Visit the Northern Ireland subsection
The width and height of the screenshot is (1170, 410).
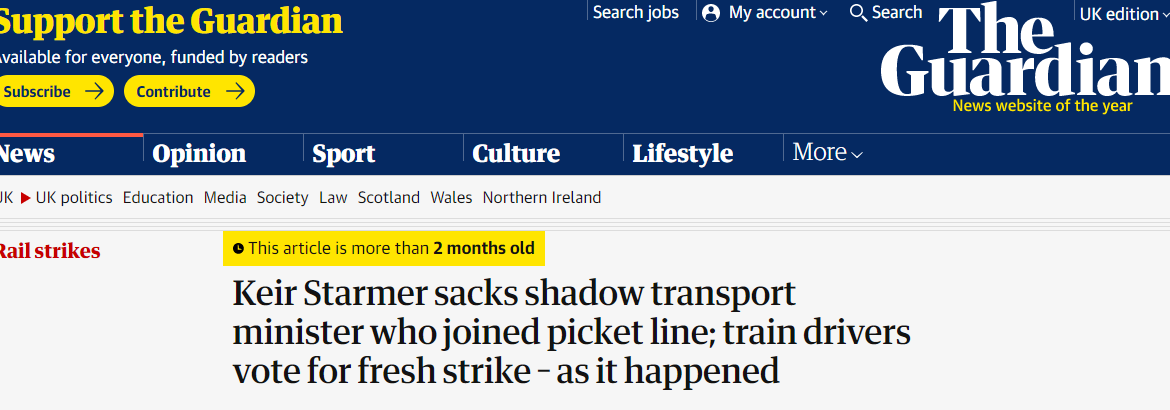(542, 197)
